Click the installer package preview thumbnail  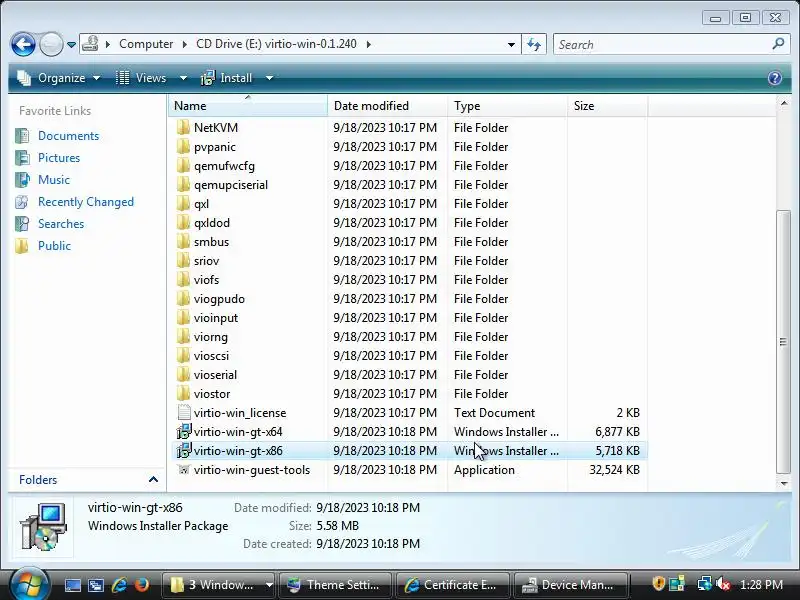point(43,527)
